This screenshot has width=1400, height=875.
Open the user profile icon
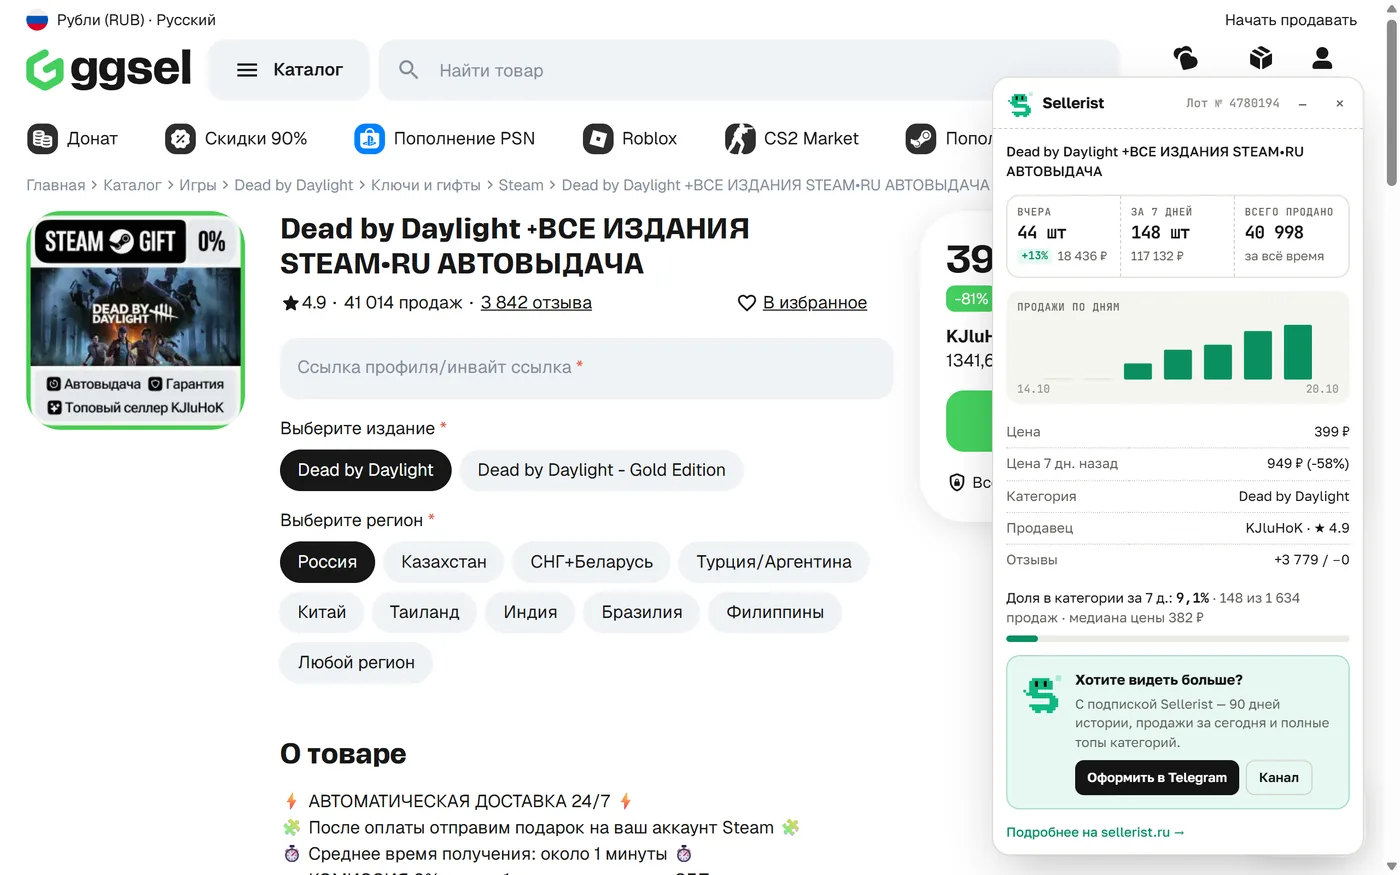coord(1322,59)
